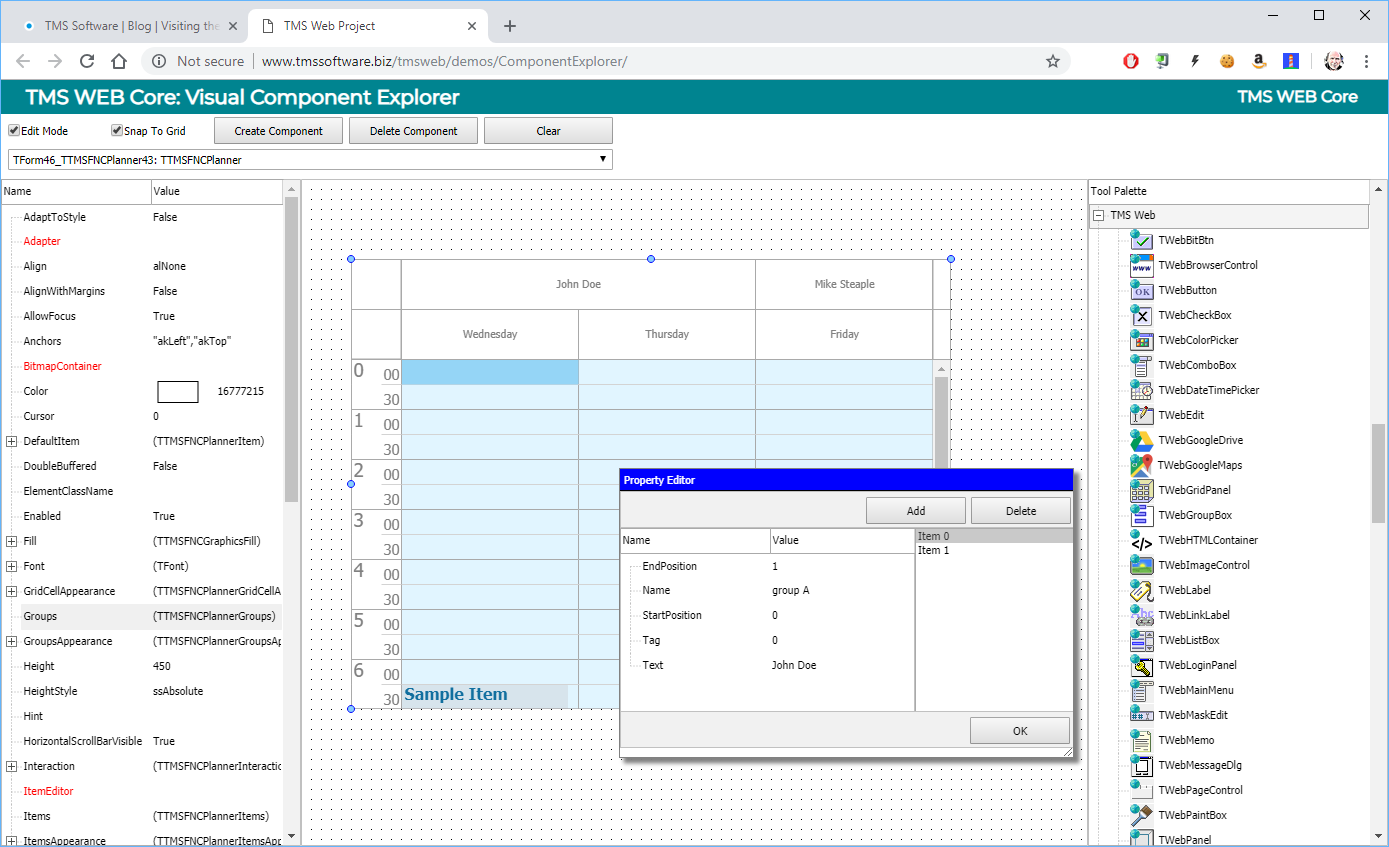Select the TWebLabel palette icon
The image size is (1389, 847).
coord(1141,590)
